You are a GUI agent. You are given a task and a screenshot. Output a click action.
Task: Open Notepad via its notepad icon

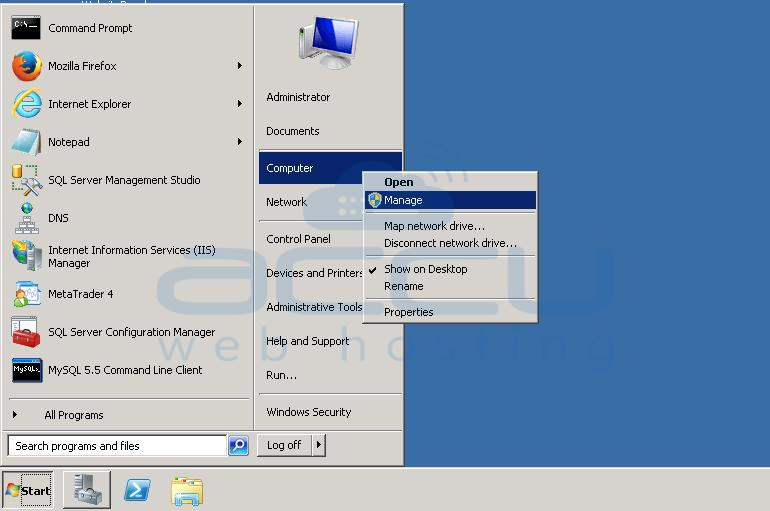[x=26, y=142]
